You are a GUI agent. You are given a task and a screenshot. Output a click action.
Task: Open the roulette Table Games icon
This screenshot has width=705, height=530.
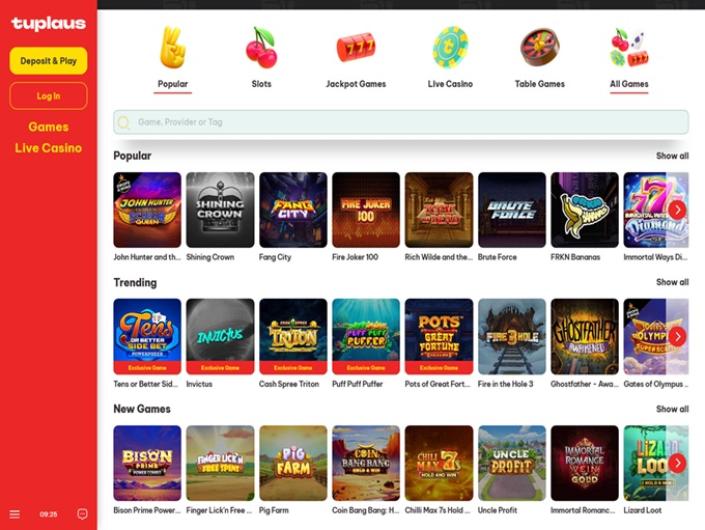(540, 47)
